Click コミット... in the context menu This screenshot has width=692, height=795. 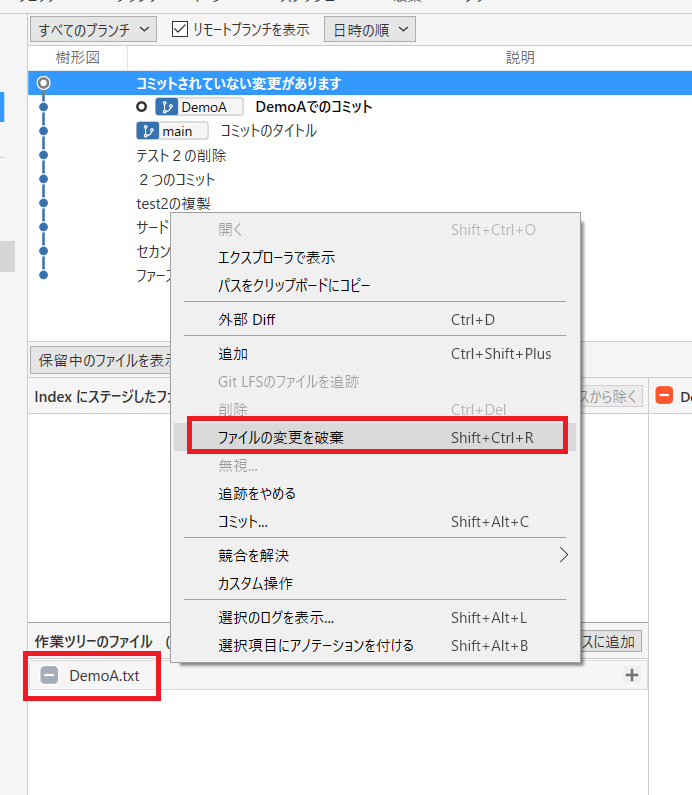coord(243,521)
